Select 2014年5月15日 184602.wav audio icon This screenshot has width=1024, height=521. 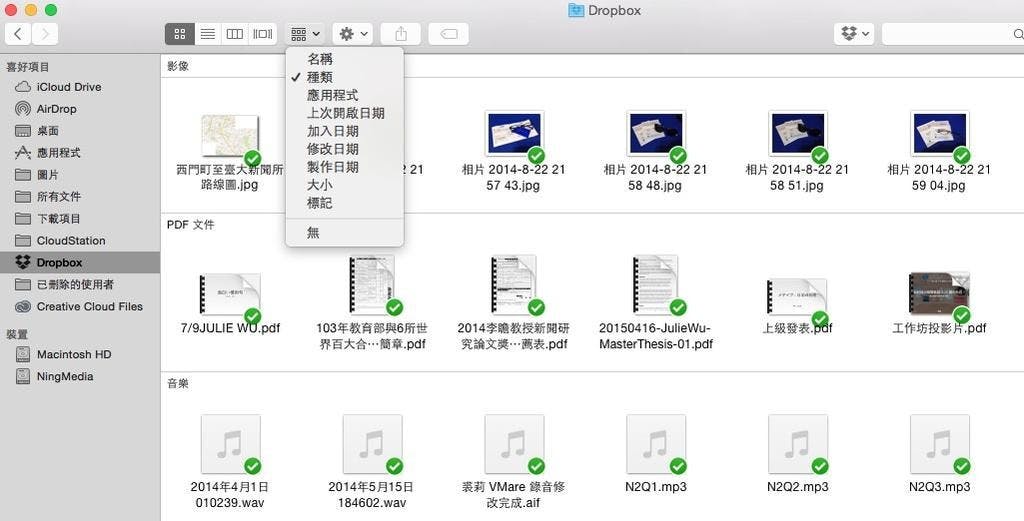click(x=372, y=444)
